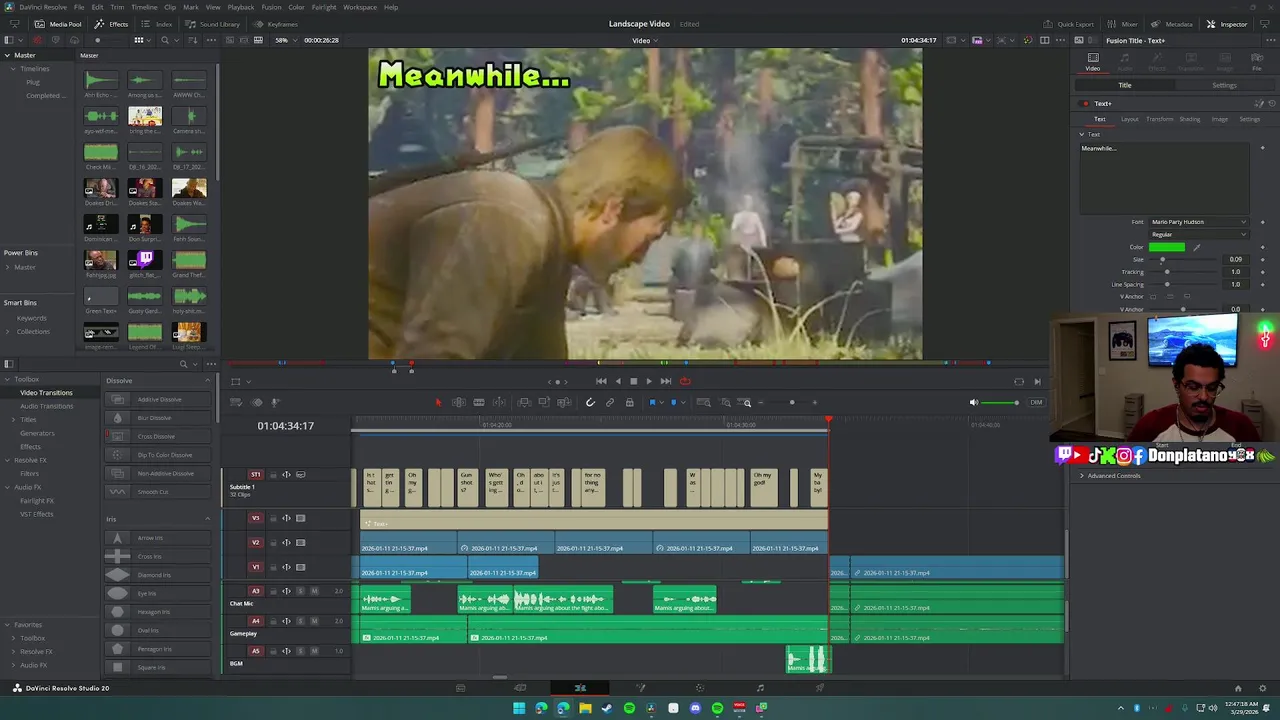Stop playback in the viewer
1280x720 pixels.
click(633, 381)
